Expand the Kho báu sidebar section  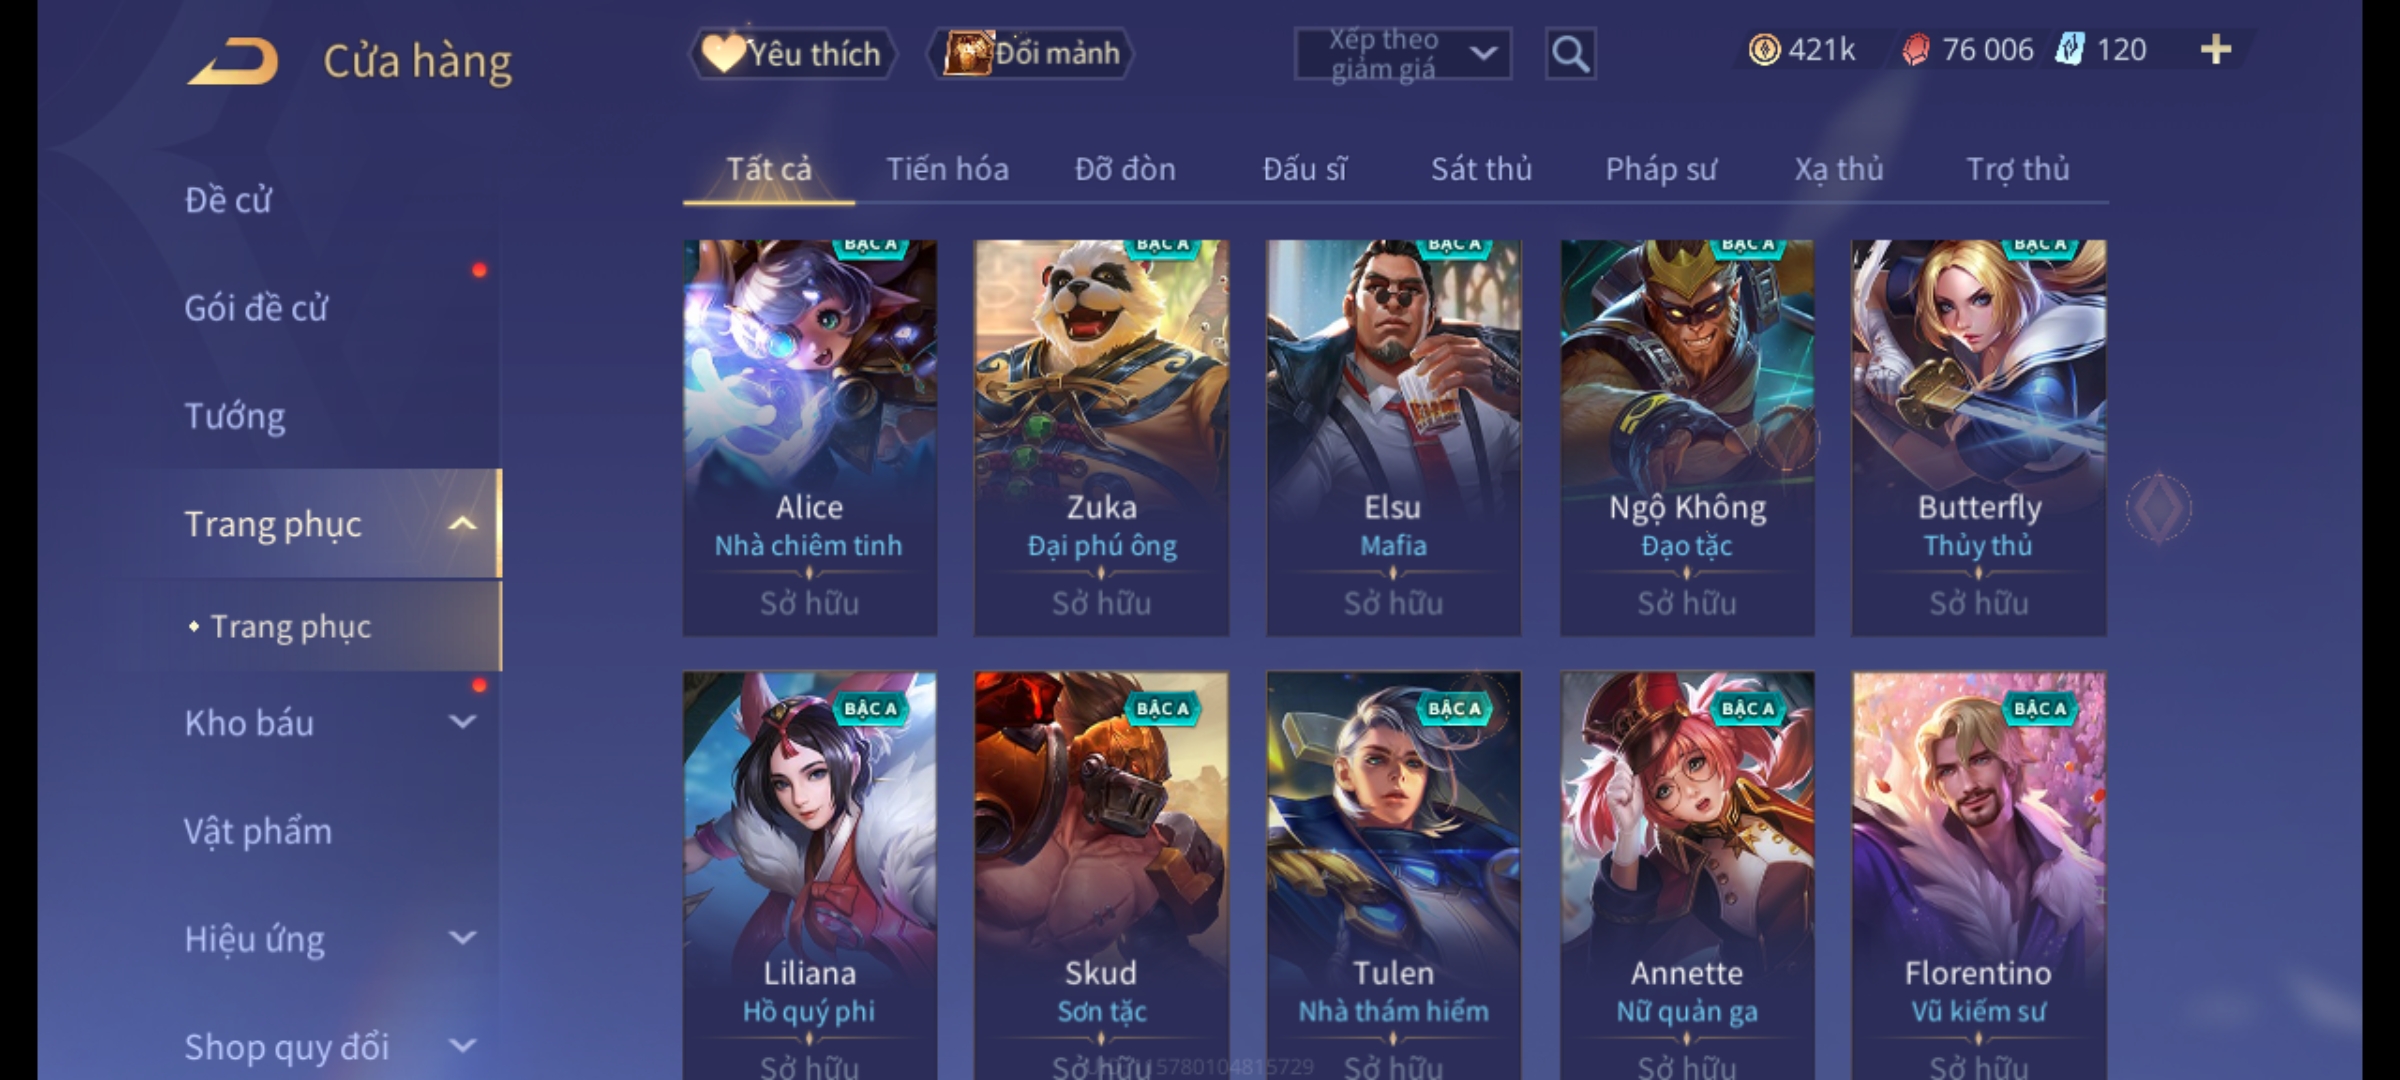pos(462,722)
